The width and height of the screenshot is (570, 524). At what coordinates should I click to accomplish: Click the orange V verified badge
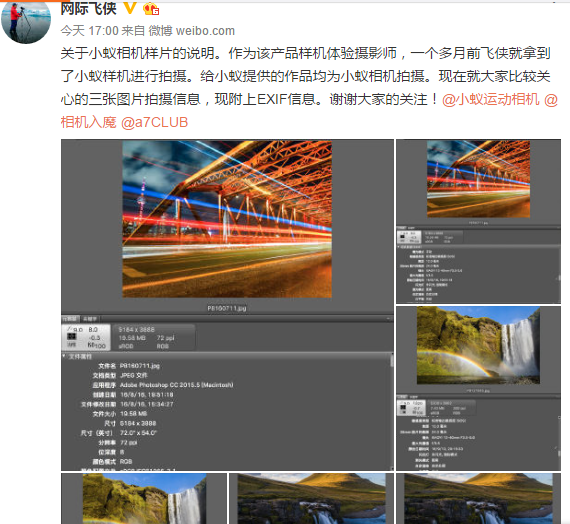click(x=130, y=8)
